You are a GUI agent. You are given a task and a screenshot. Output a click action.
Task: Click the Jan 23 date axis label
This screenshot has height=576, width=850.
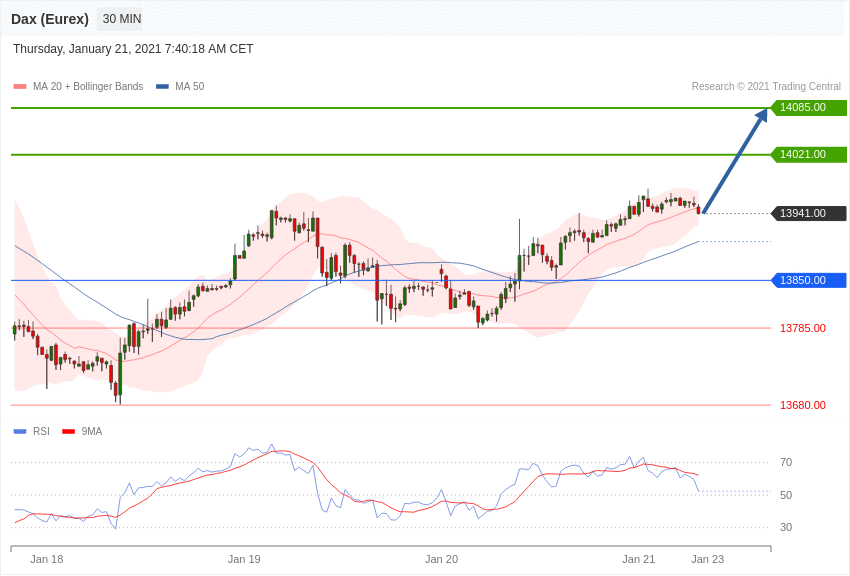click(707, 559)
